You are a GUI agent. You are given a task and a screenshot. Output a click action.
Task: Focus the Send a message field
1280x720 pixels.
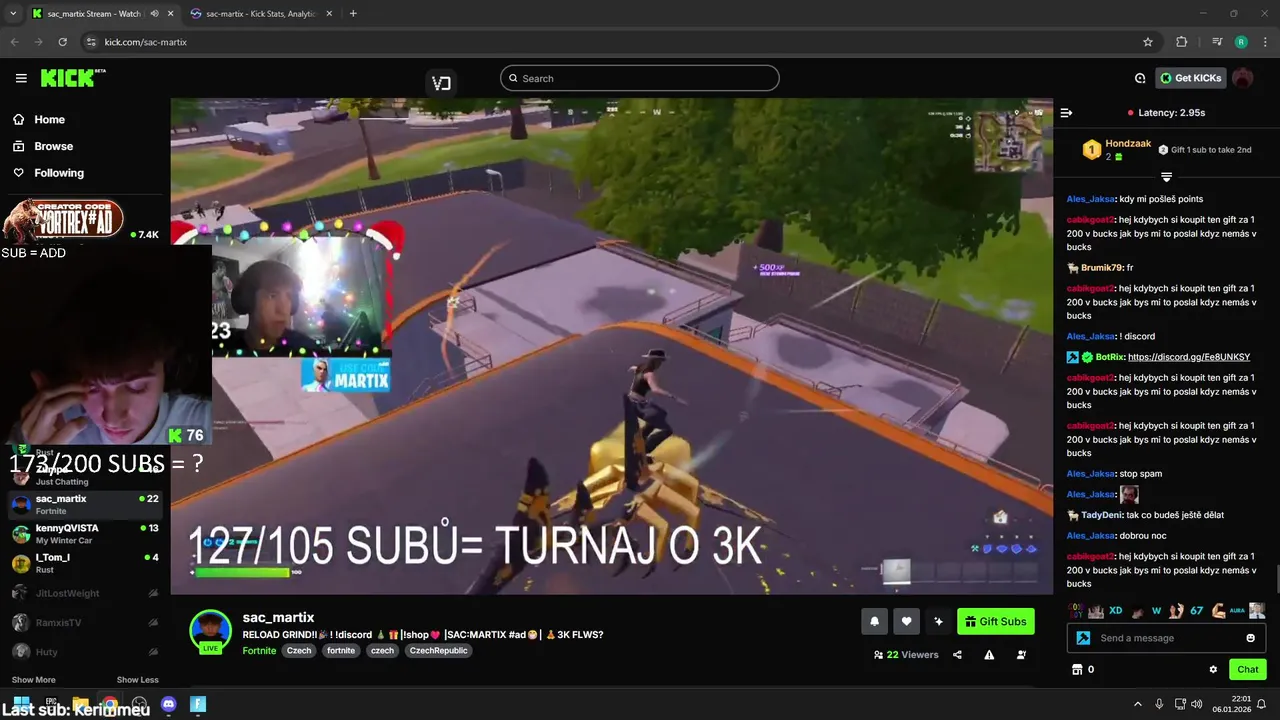1166,638
